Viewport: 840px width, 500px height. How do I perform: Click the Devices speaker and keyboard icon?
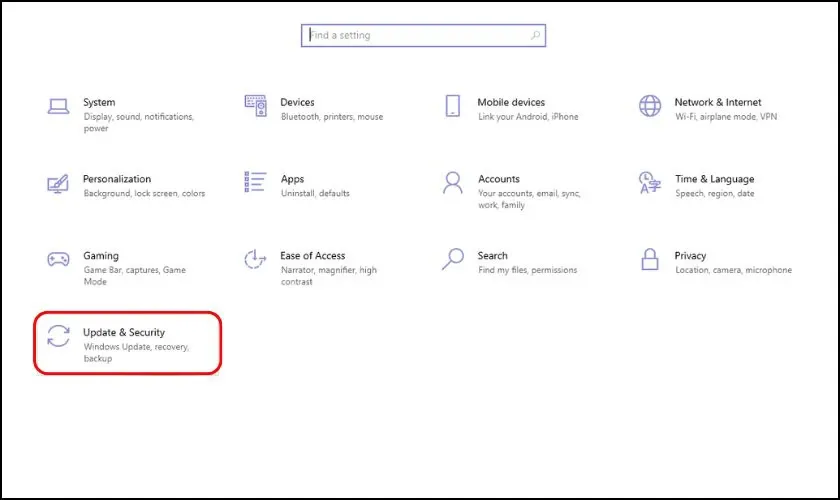pos(255,106)
